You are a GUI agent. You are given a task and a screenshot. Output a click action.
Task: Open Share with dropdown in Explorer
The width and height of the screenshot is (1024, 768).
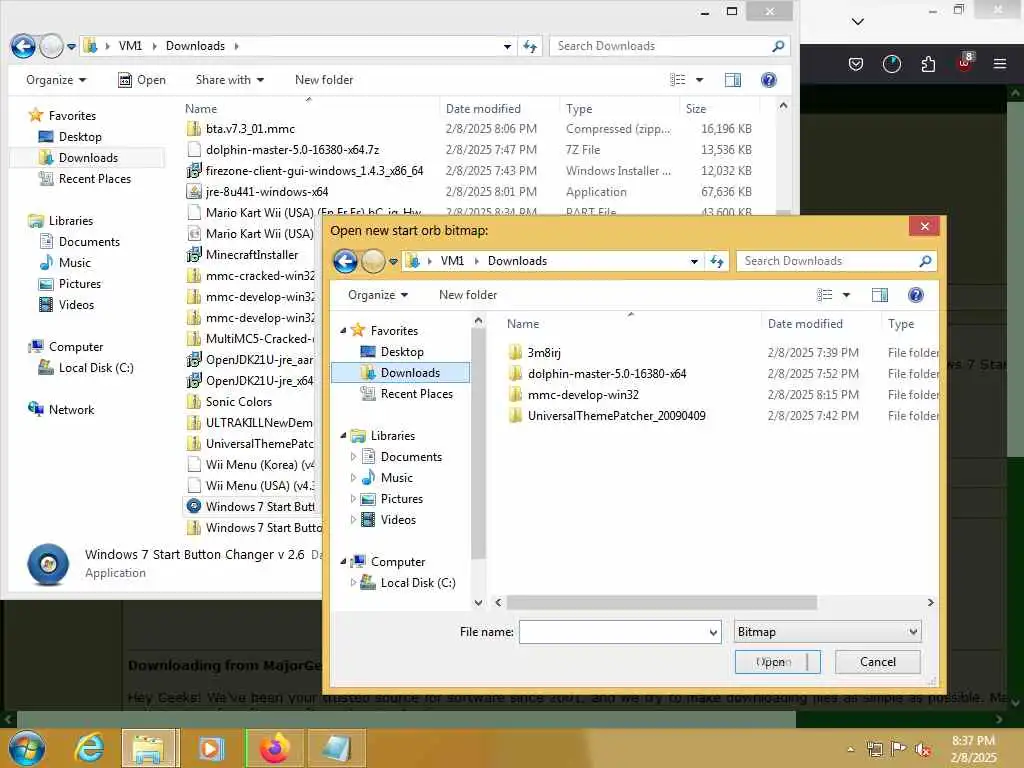(x=230, y=80)
